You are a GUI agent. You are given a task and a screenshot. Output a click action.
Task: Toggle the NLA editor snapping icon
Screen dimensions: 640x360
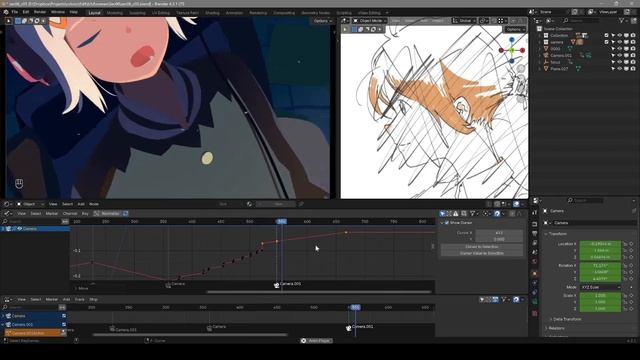516,300
